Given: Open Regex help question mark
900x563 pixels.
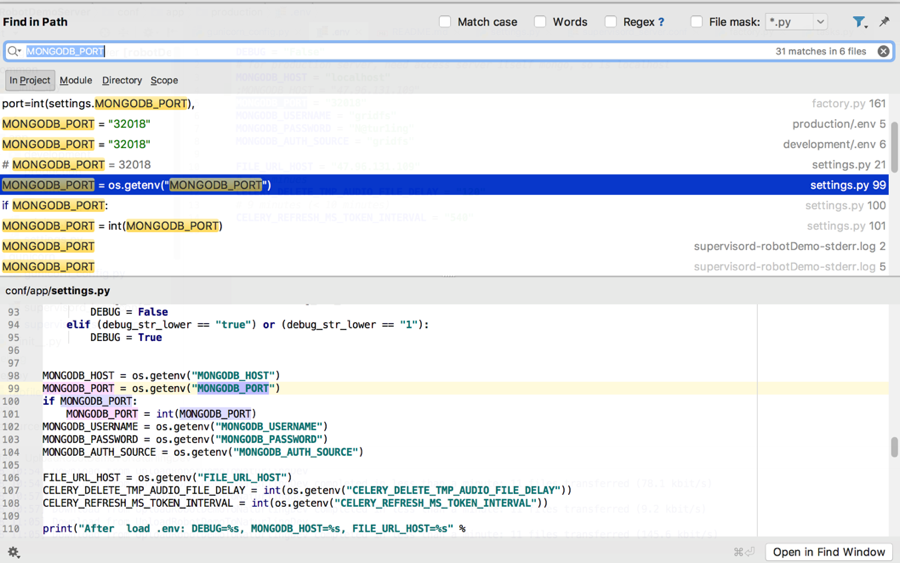Looking at the screenshot, I should (x=661, y=22).
